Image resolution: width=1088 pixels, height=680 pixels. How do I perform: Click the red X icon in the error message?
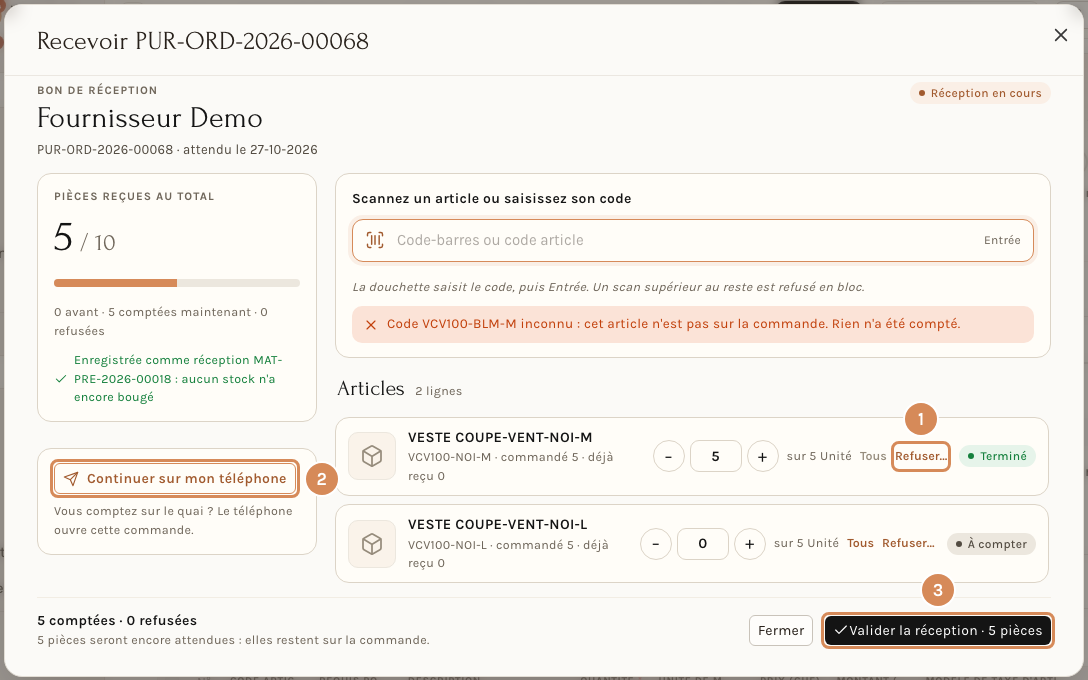[x=371, y=325]
